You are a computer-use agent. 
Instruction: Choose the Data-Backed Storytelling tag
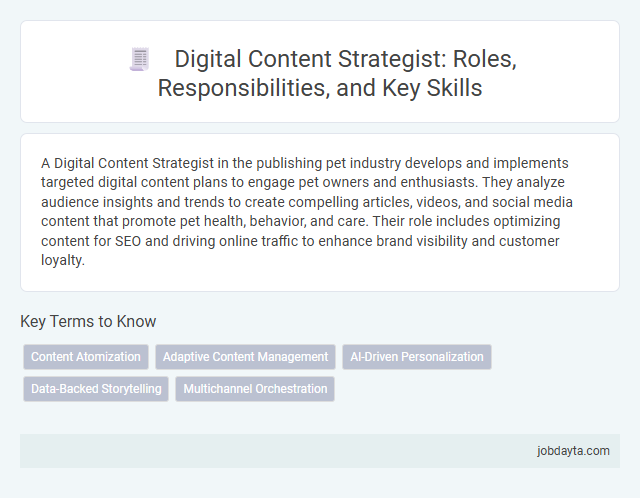point(96,389)
